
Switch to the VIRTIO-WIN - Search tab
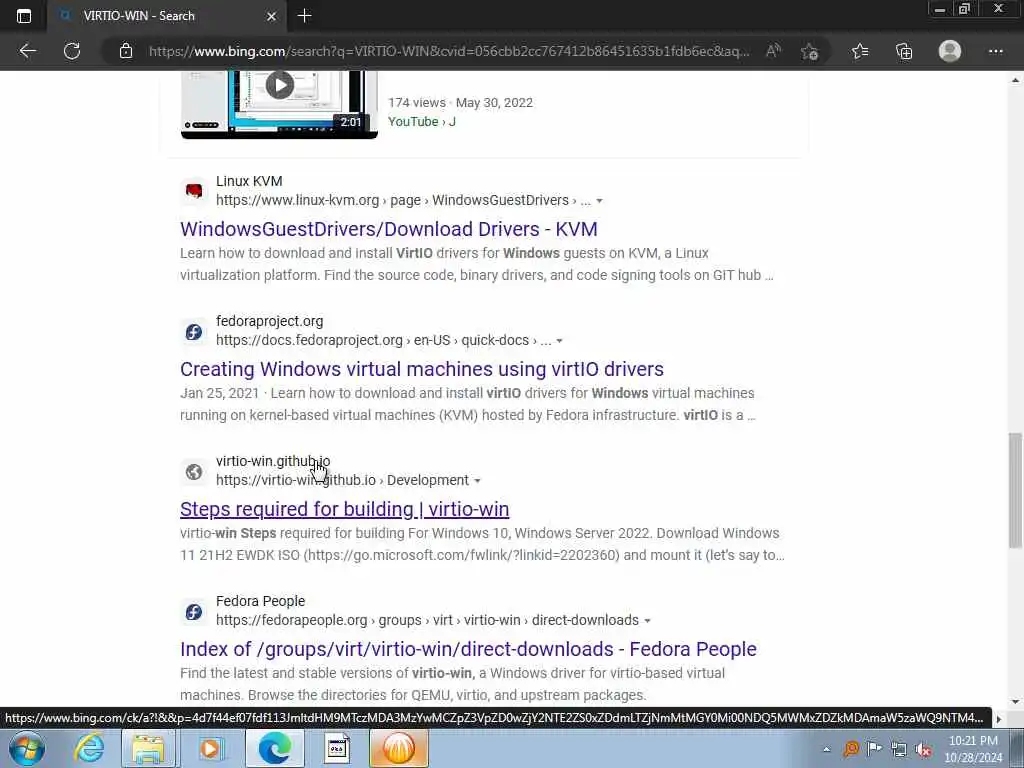pyautogui.click(x=167, y=16)
